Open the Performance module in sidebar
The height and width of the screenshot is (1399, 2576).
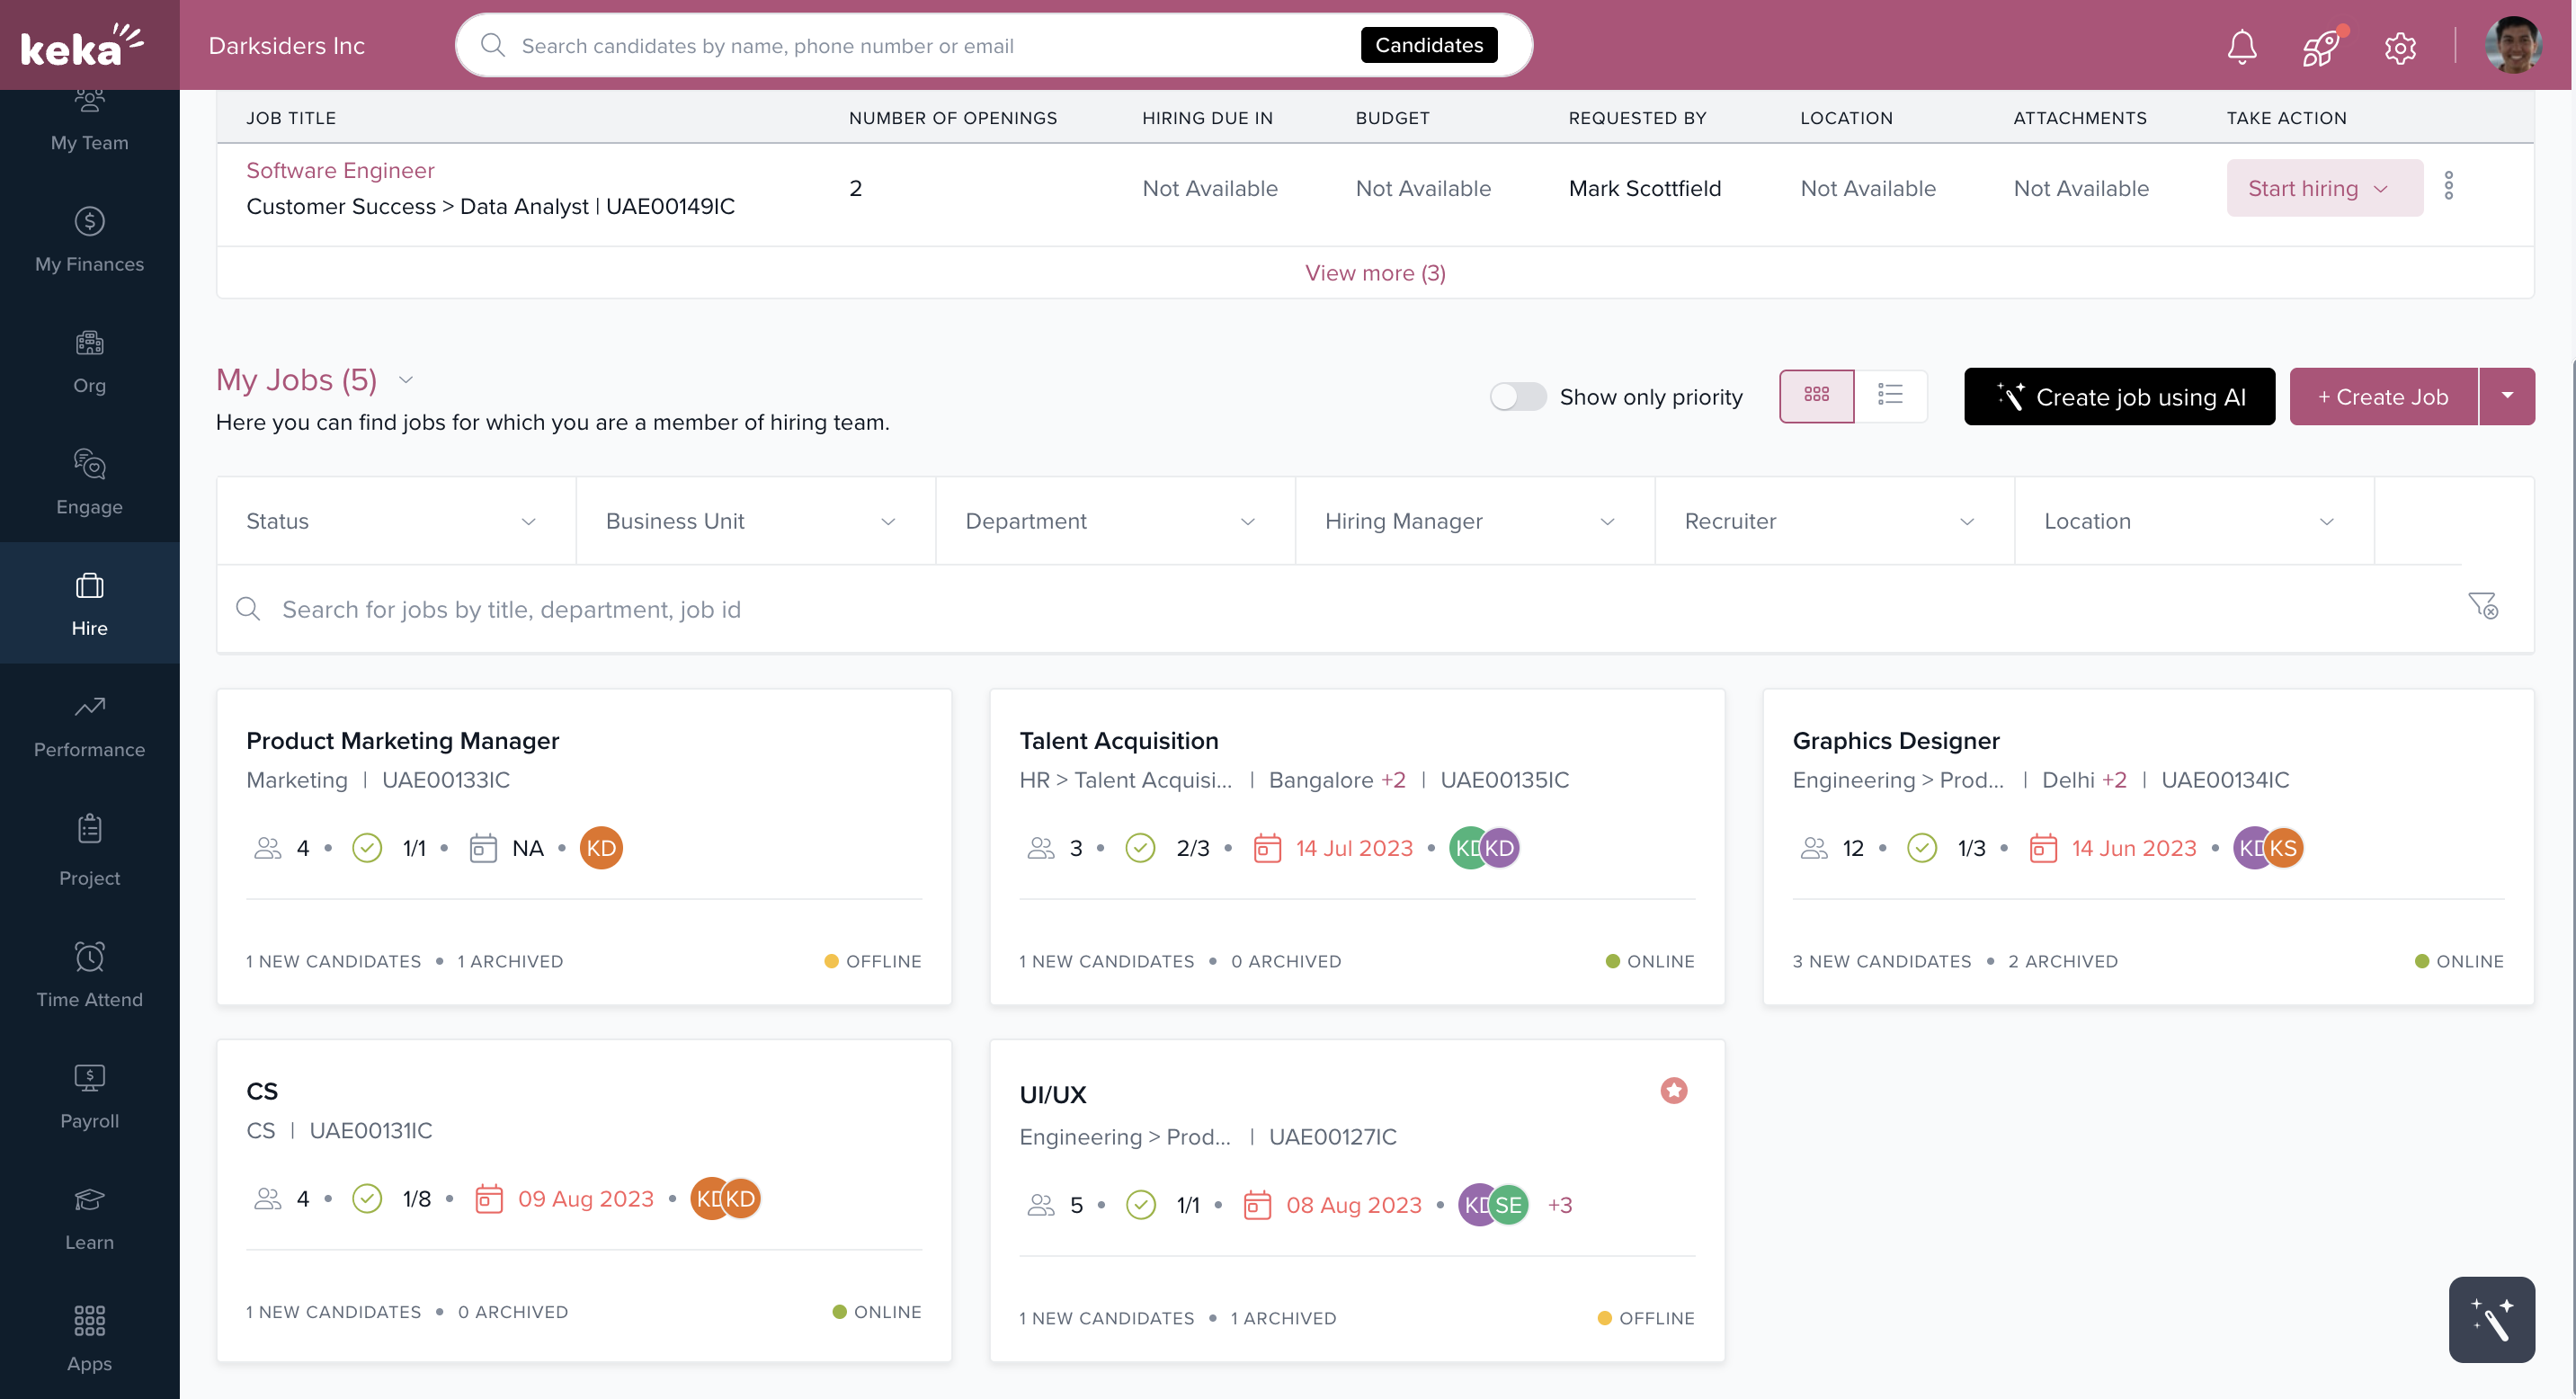(89, 726)
